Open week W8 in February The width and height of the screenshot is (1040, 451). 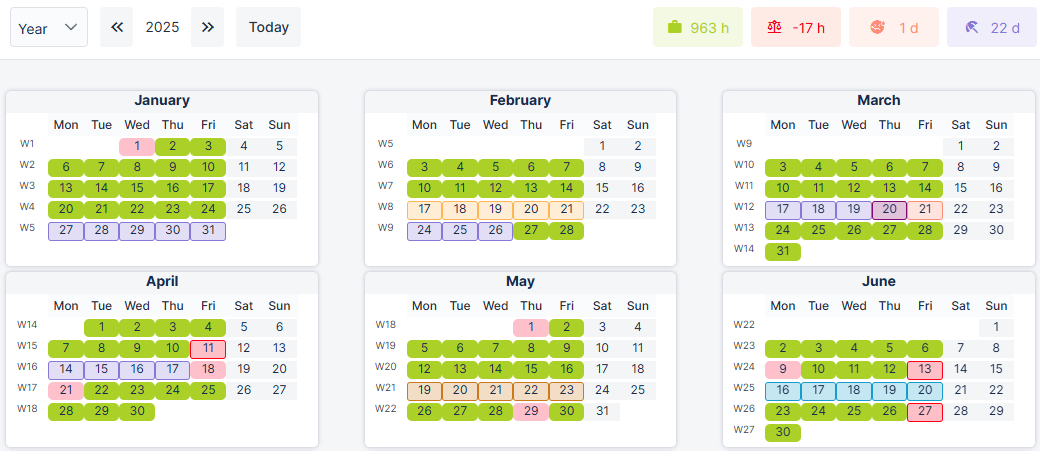coord(386,207)
